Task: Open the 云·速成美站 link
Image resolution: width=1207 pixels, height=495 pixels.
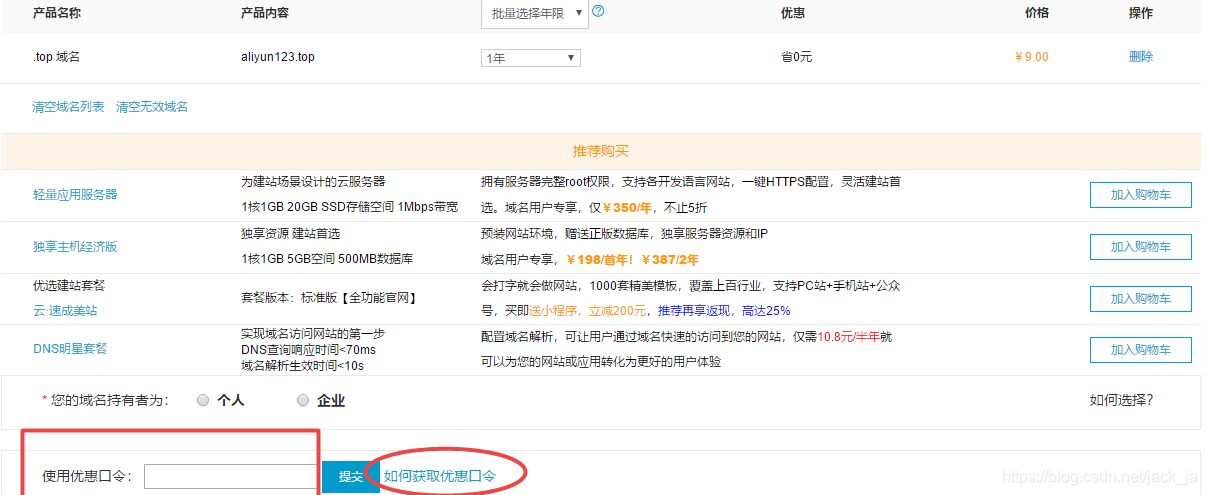Action: coord(65,311)
